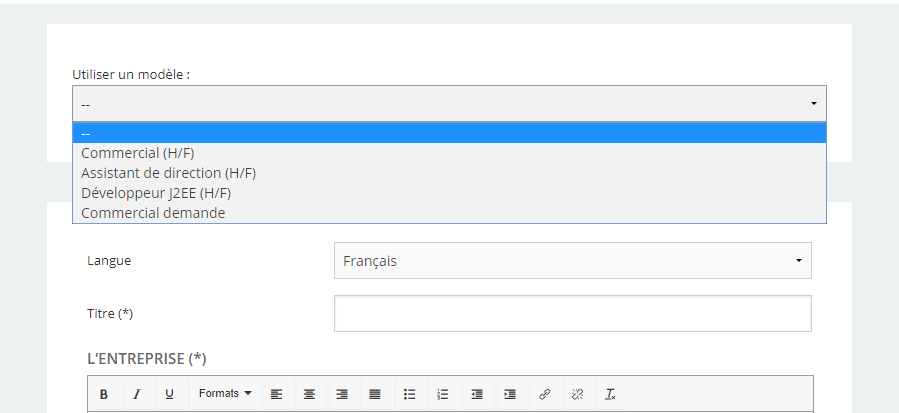Click the Titre (*) field label
The height and width of the screenshot is (413, 899).
point(110,314)
